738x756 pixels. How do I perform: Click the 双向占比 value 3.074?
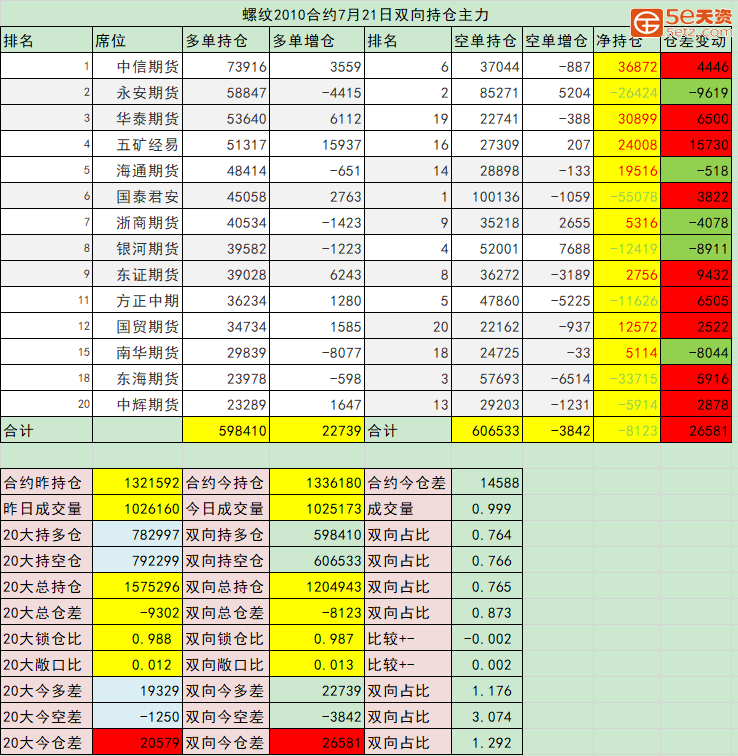[487, 716]
